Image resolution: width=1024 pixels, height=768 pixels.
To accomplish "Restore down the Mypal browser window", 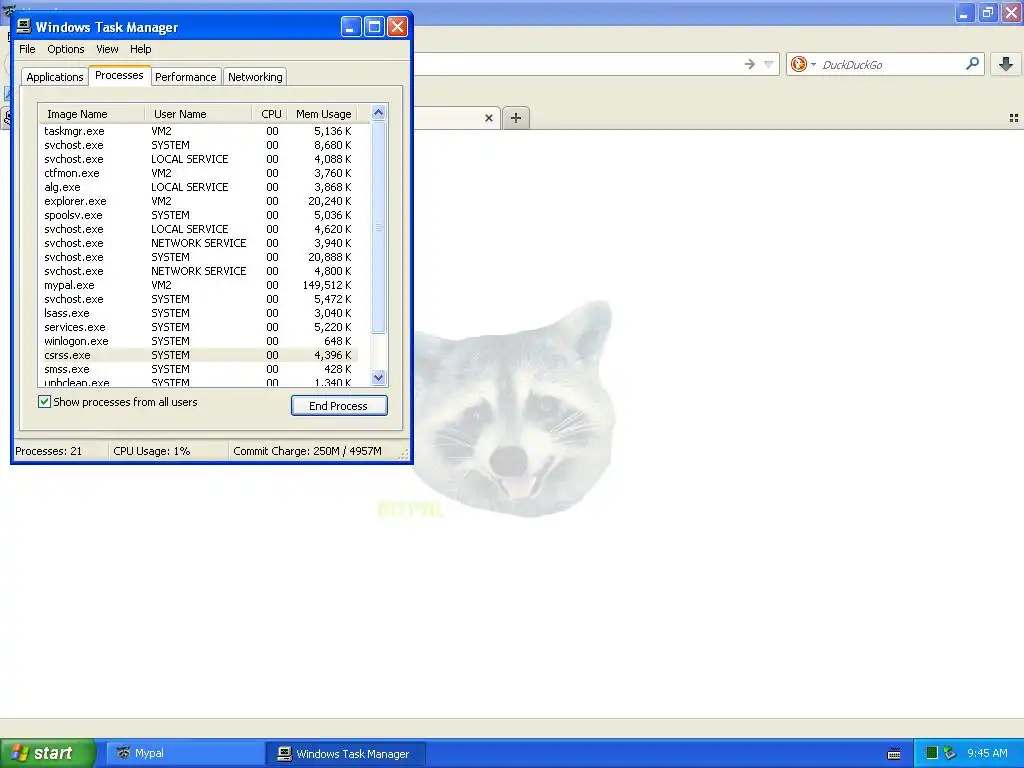I will pos(988,12).
